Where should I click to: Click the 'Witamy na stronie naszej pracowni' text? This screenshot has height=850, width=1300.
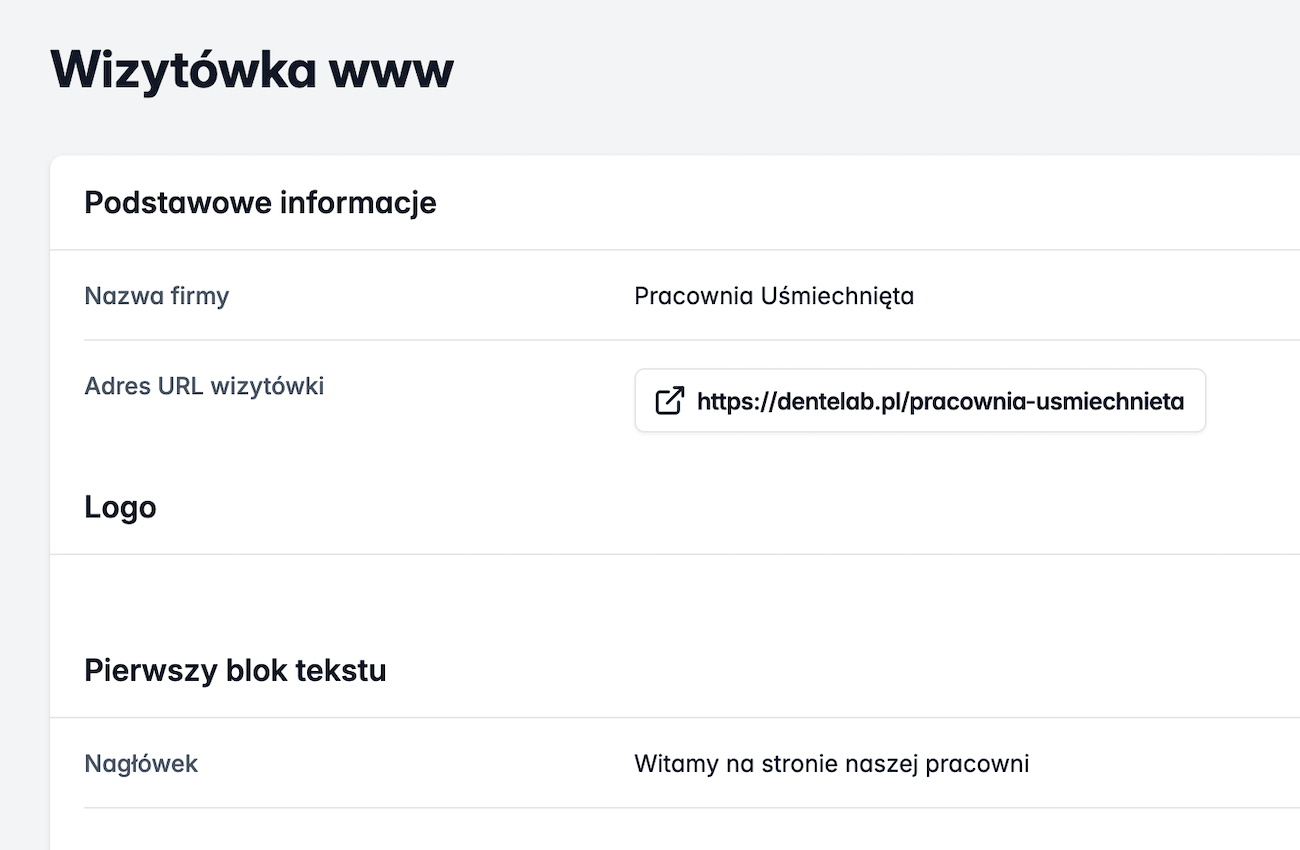pos(831,764)
